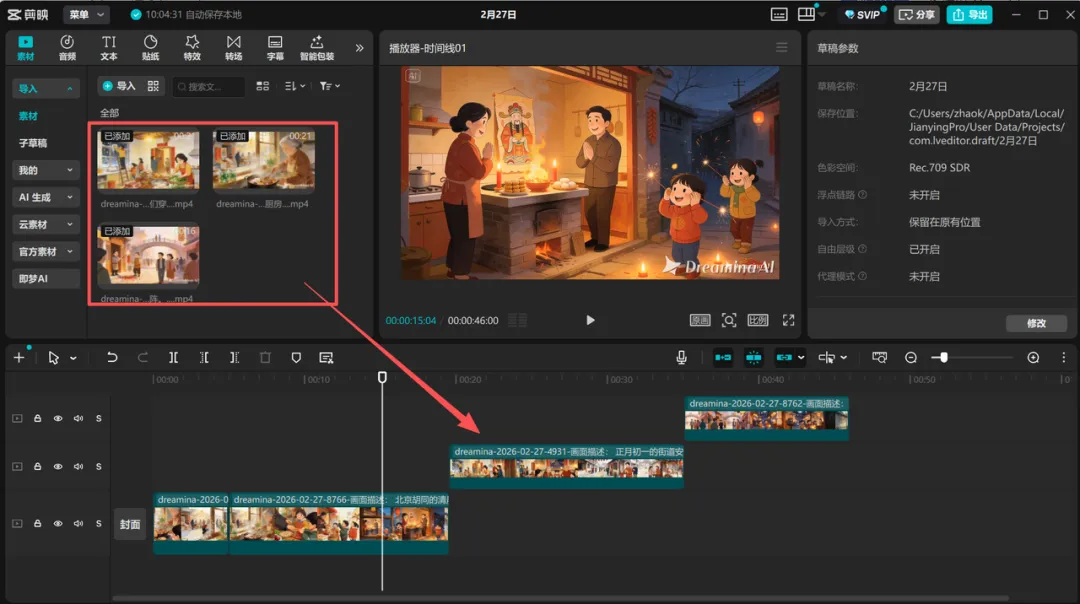Image resolution: width=1080 pixels, height=604 pixels.
Task: Expand the 云素材 sidebar section
Action: [x=45, y=224]
